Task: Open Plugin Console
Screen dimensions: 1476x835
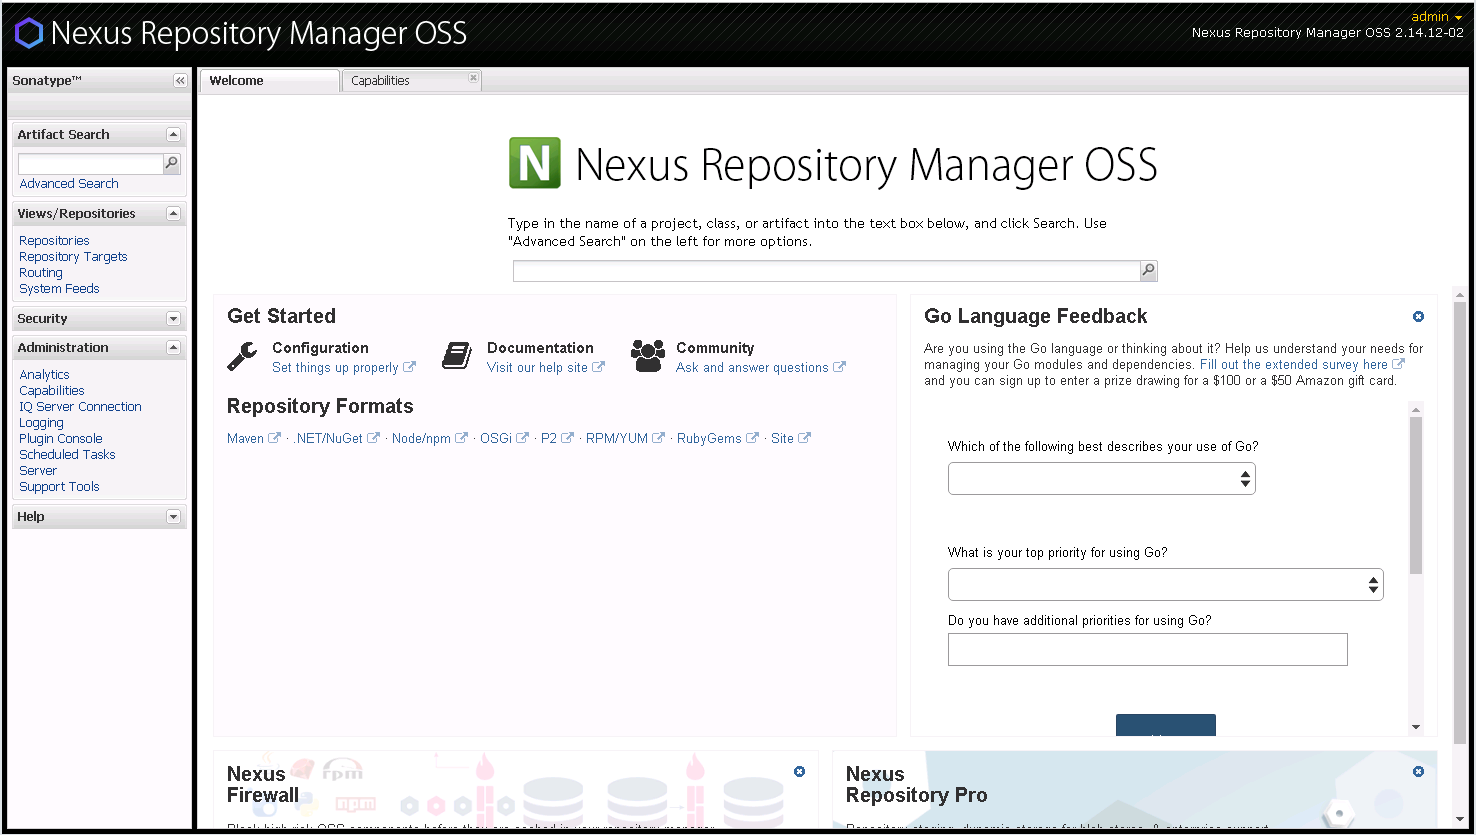Action: point(60,439)
